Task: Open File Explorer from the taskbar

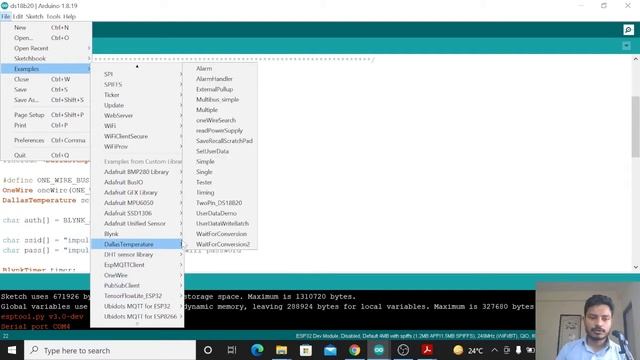Action: point(281,350)
